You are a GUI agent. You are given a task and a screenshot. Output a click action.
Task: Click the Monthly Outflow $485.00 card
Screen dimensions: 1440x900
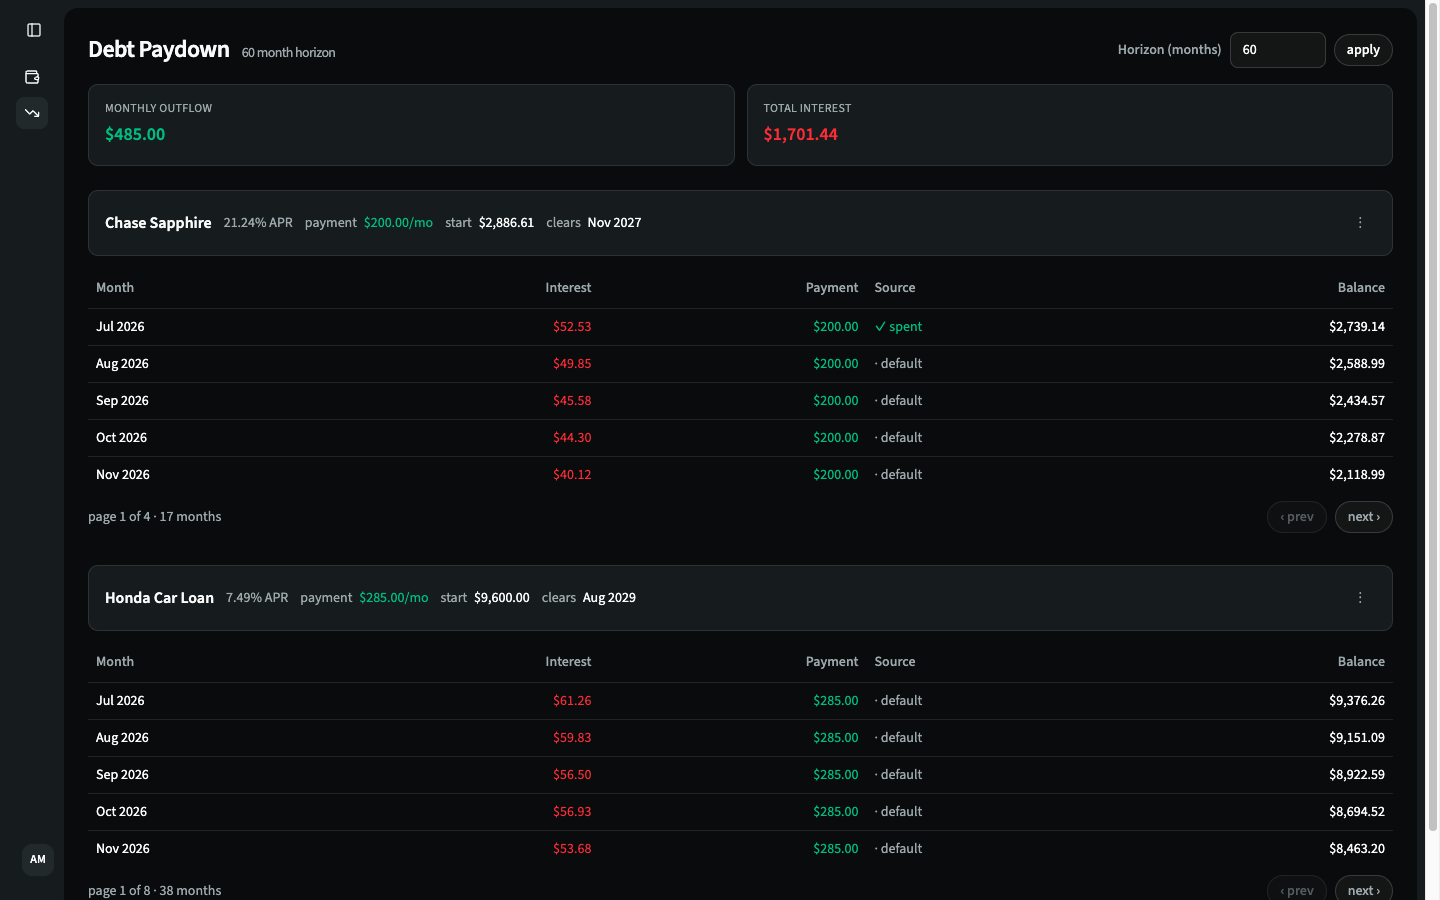[411, 125]
